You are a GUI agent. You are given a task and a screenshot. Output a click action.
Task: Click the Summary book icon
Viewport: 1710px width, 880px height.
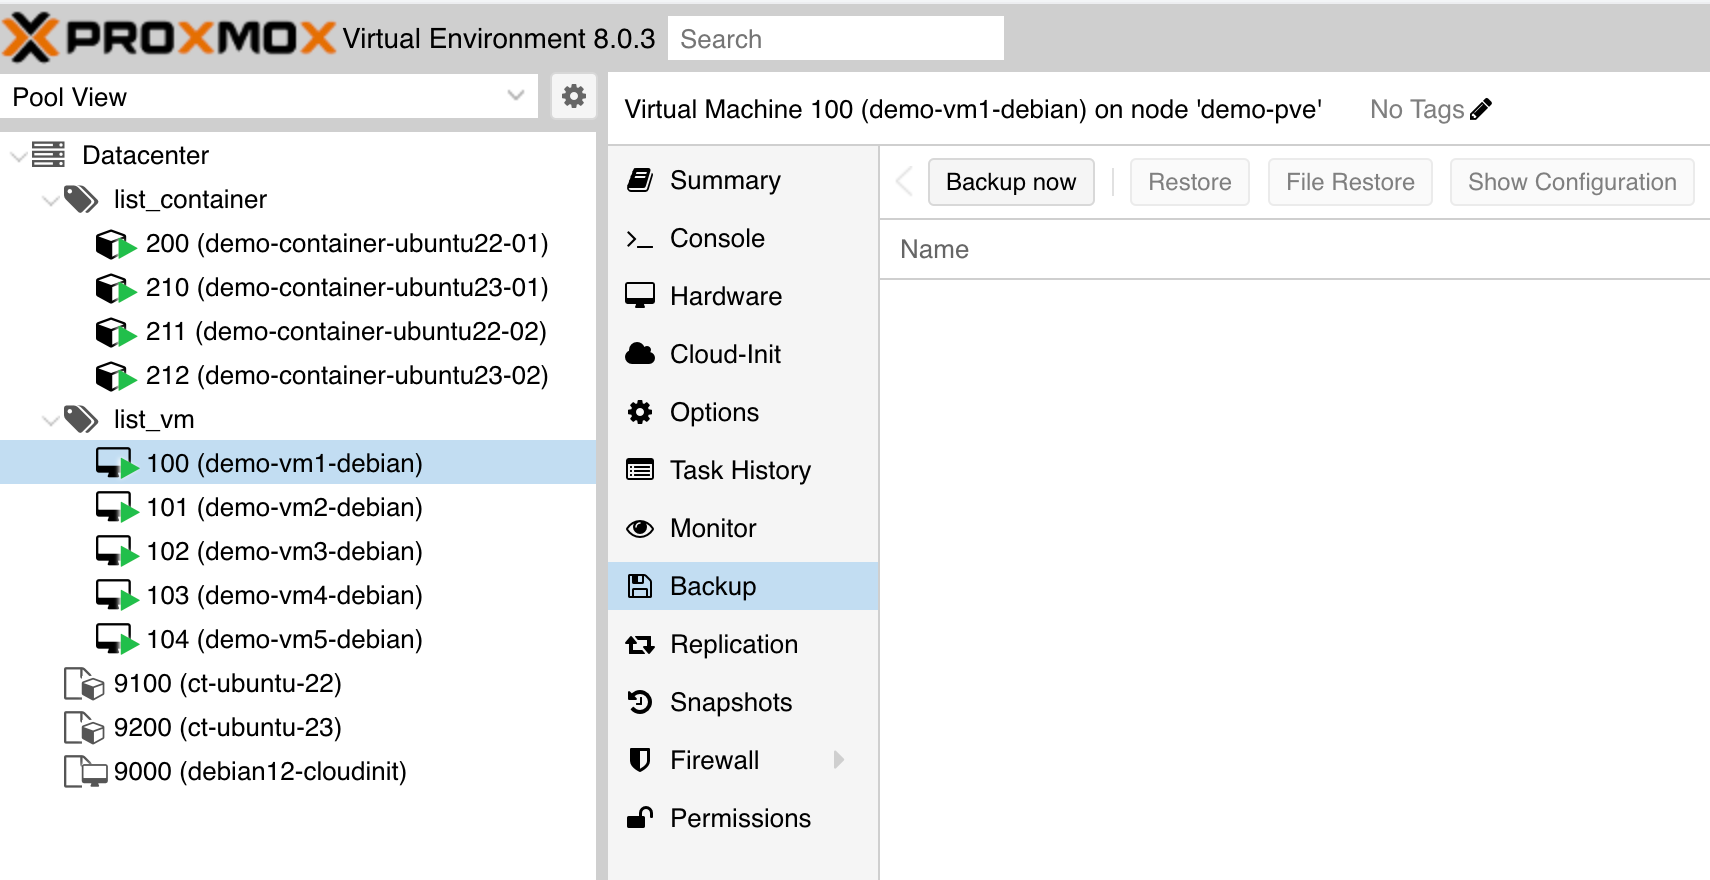(x=640, y=180)
